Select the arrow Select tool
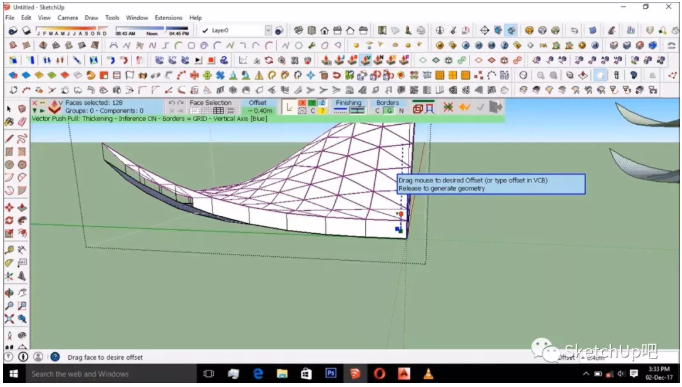The width and height of the screenshot is (682, 387). 9,109
